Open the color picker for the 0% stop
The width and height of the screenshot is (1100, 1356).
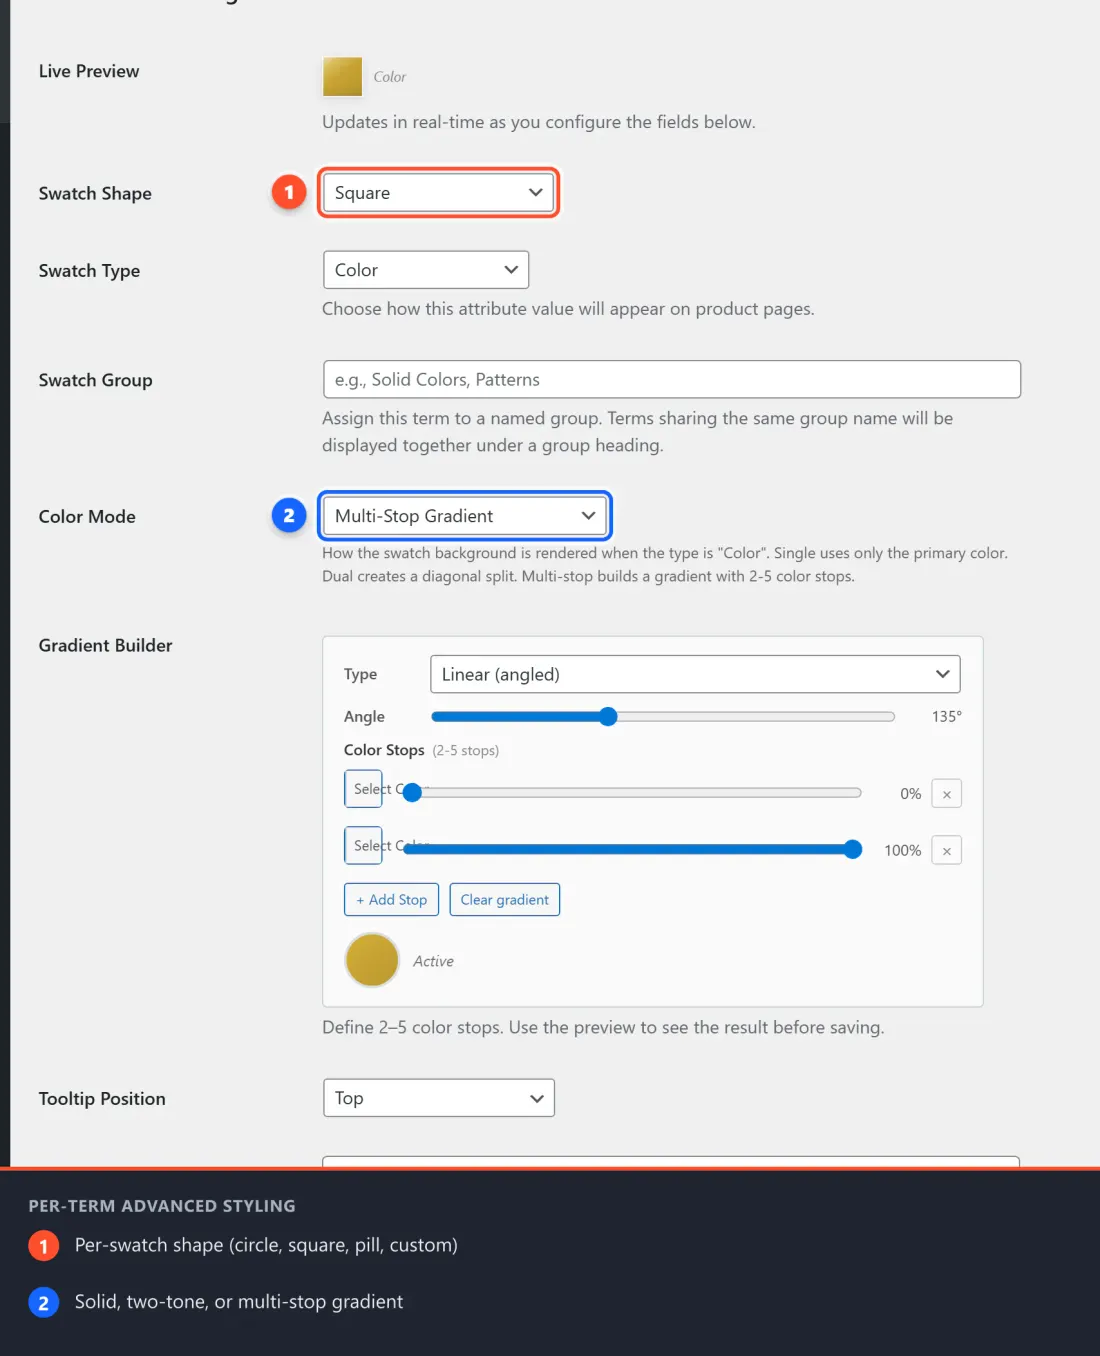tap(363, 789)
